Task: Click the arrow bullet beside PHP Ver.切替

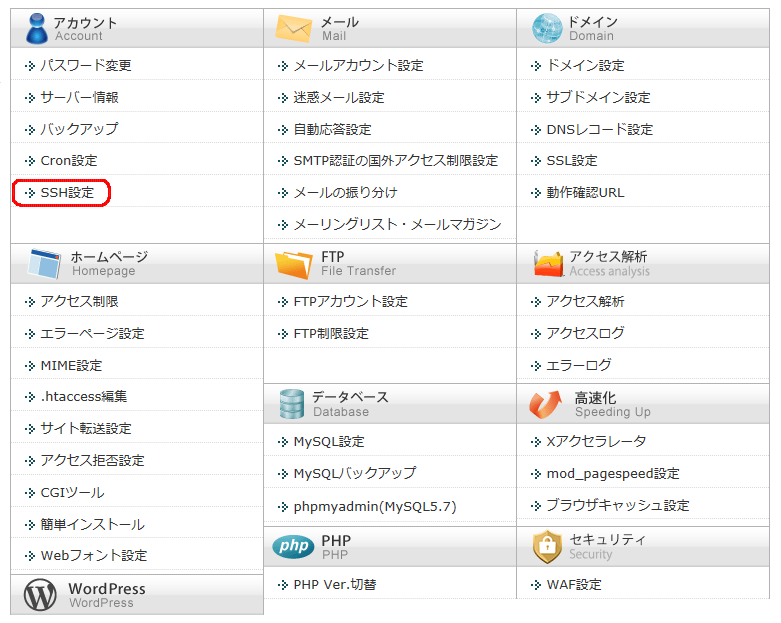Action: coord(283,585)
